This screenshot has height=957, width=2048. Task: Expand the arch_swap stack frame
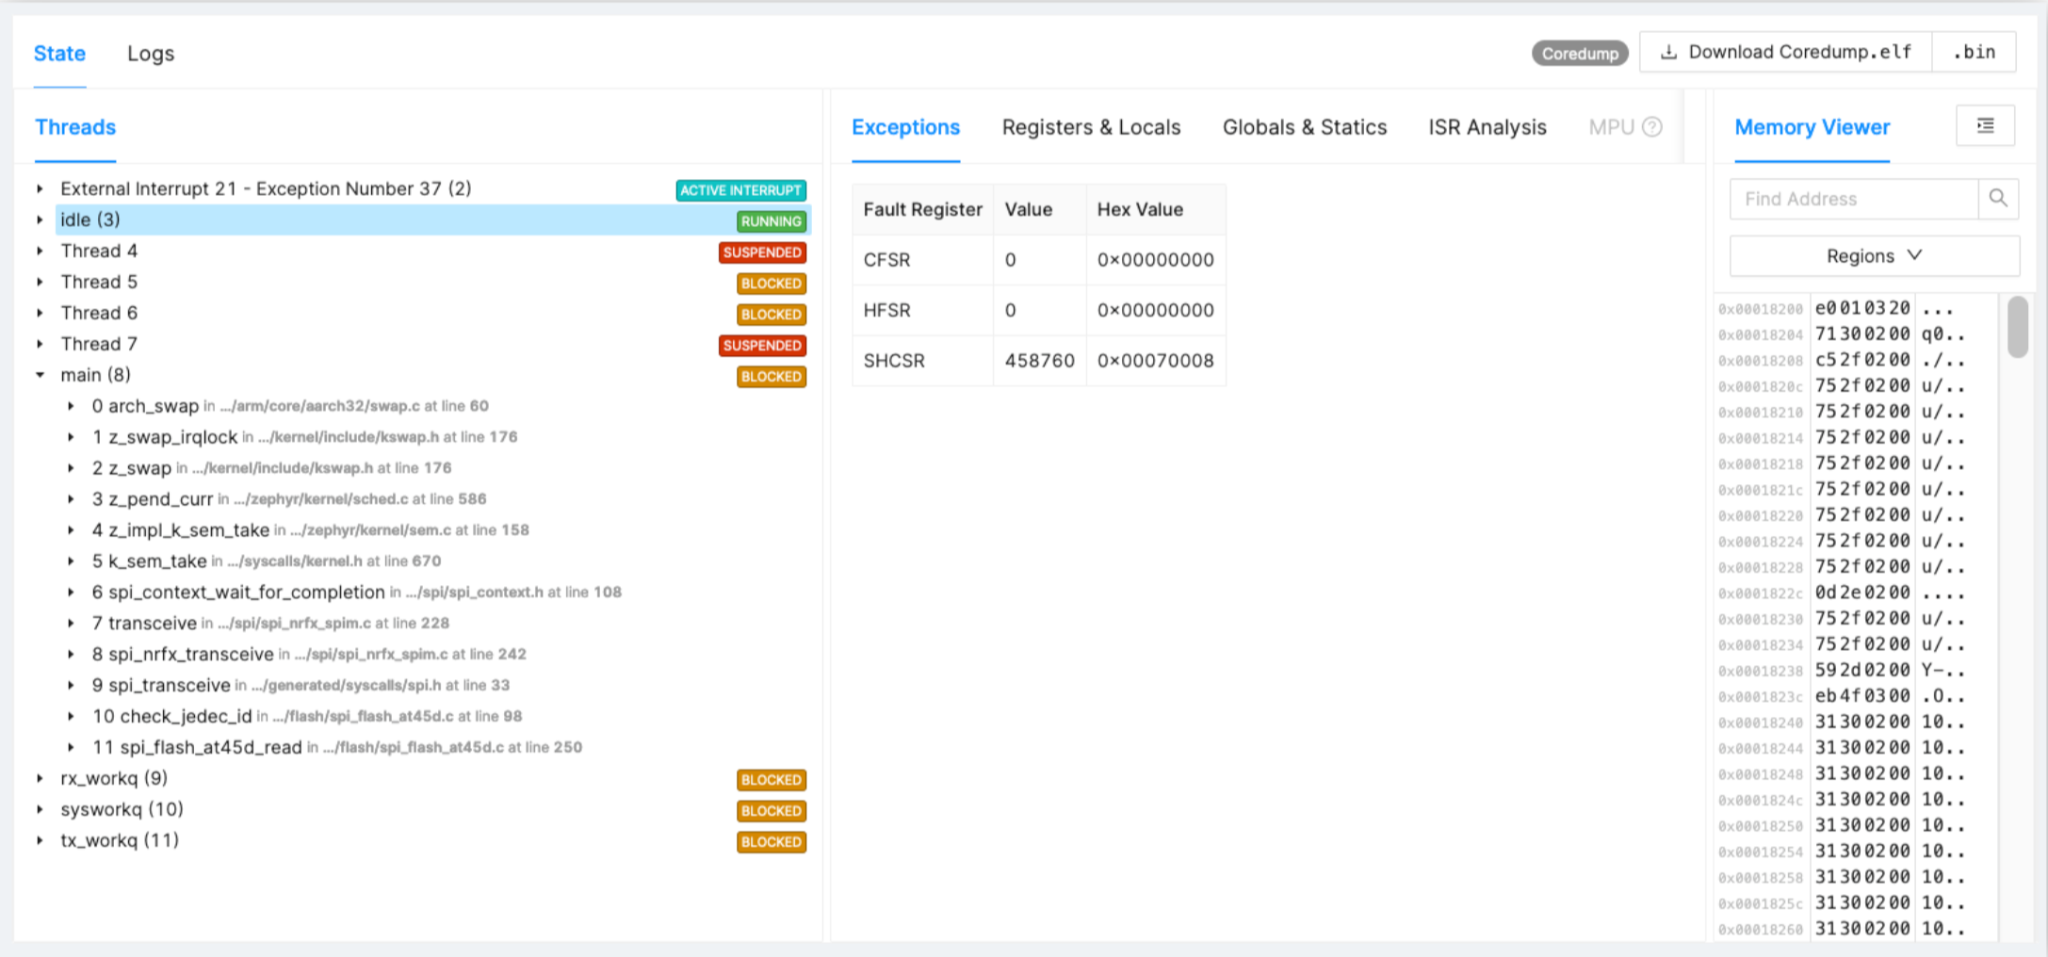click(x=71, y=405)
